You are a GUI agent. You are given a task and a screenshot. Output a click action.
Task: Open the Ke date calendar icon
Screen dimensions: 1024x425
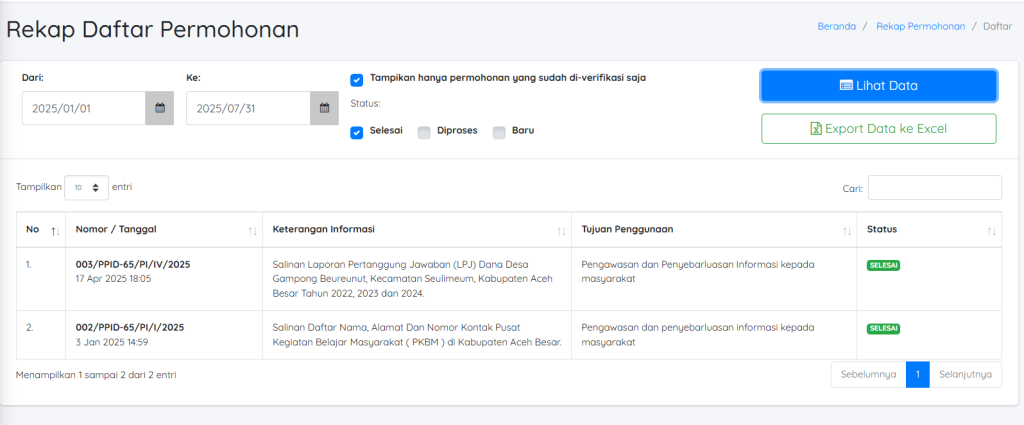tap(324, 108)
